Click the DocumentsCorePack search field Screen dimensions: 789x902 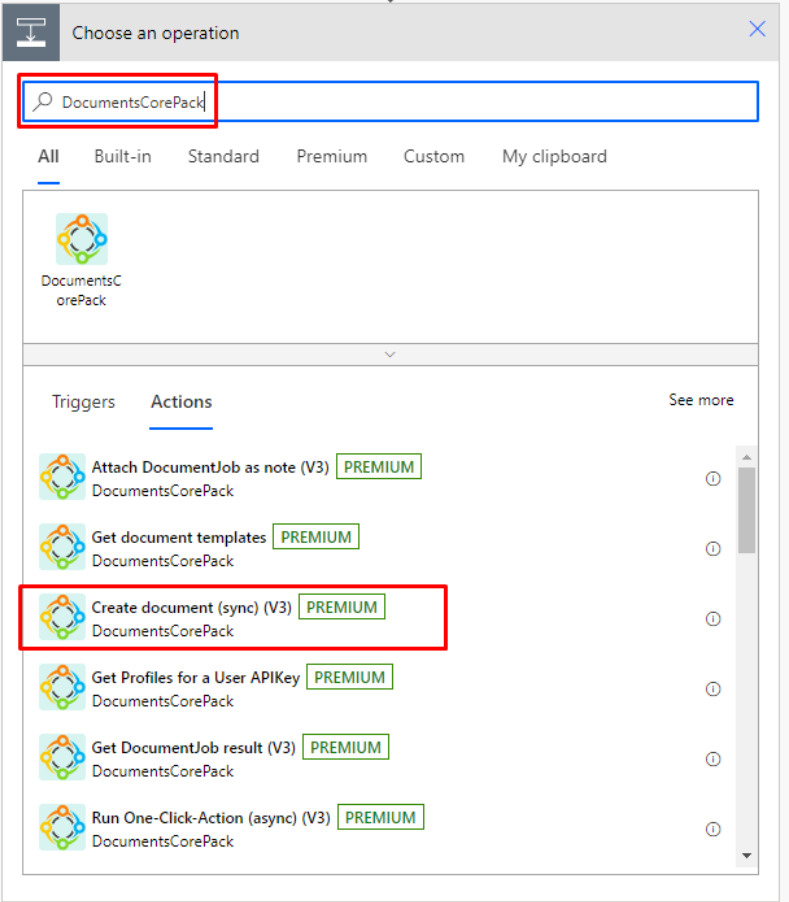pyautogui.click(x=390, y=102)
